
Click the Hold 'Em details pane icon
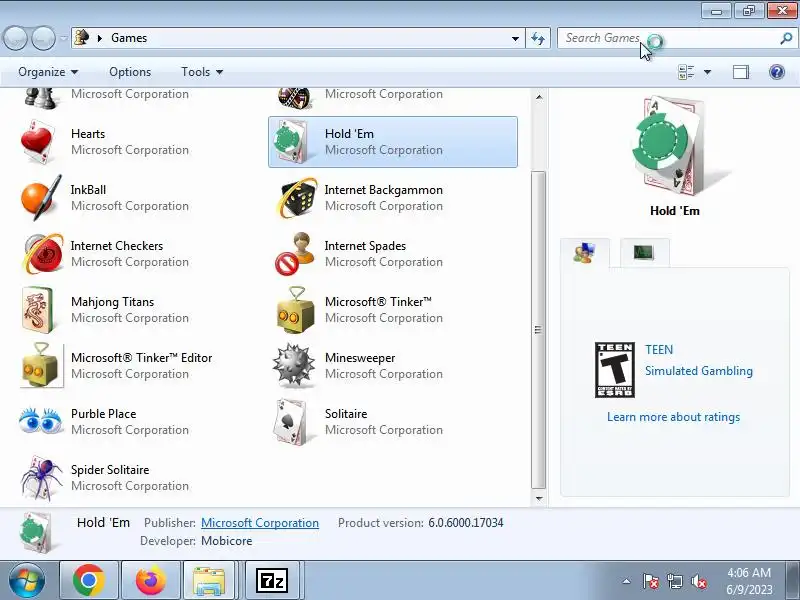(36, 533)
